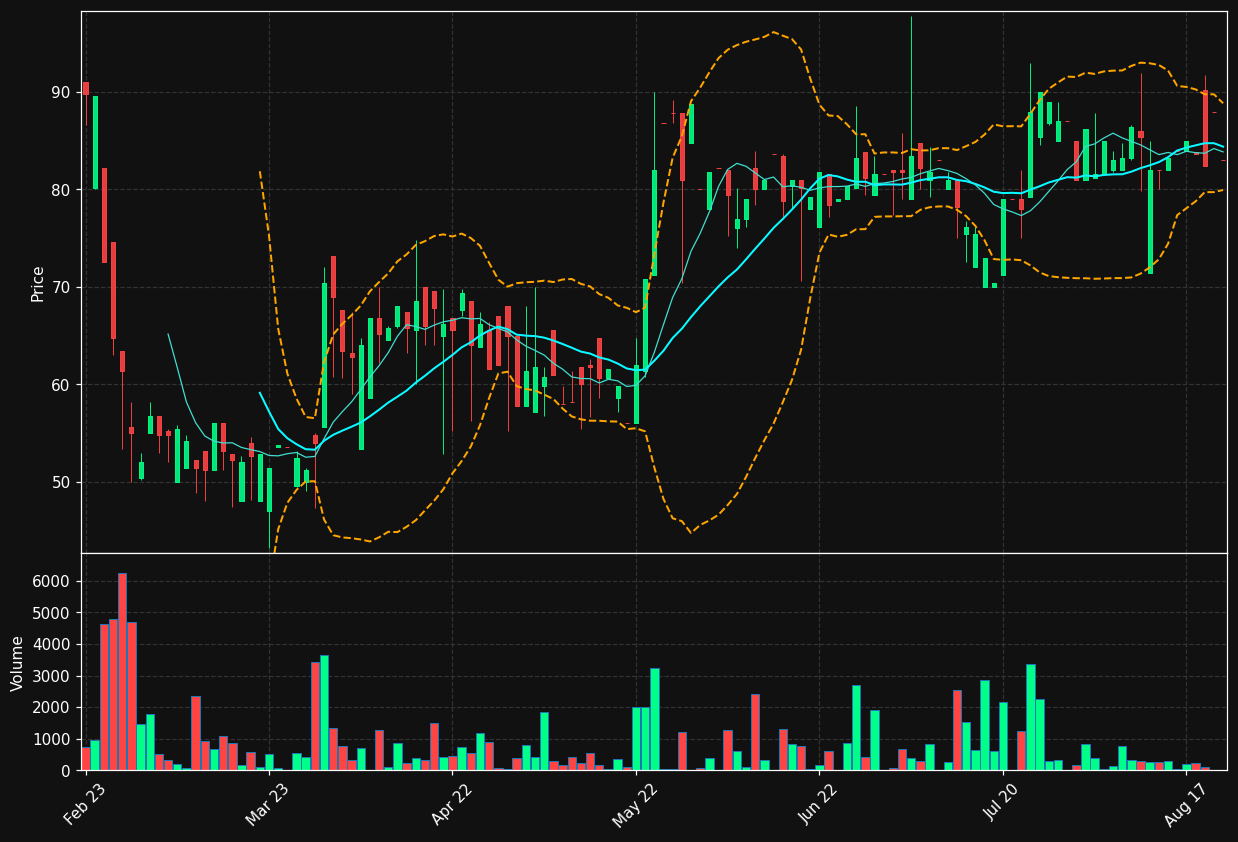Click the 'Mar 23' date label
This screenshot has height=842, width=1238.
coord(268,804)
